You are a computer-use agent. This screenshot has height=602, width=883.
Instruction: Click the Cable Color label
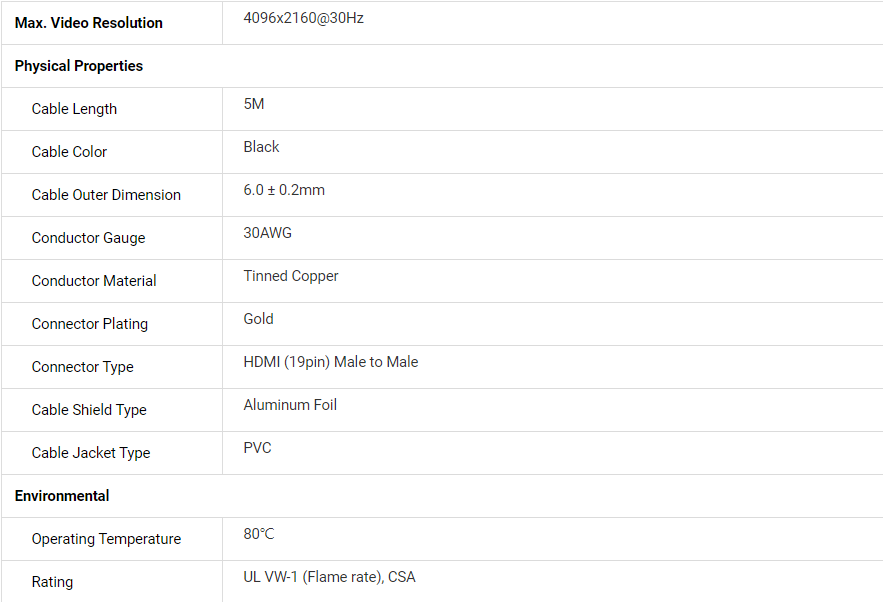coord(69,152)
